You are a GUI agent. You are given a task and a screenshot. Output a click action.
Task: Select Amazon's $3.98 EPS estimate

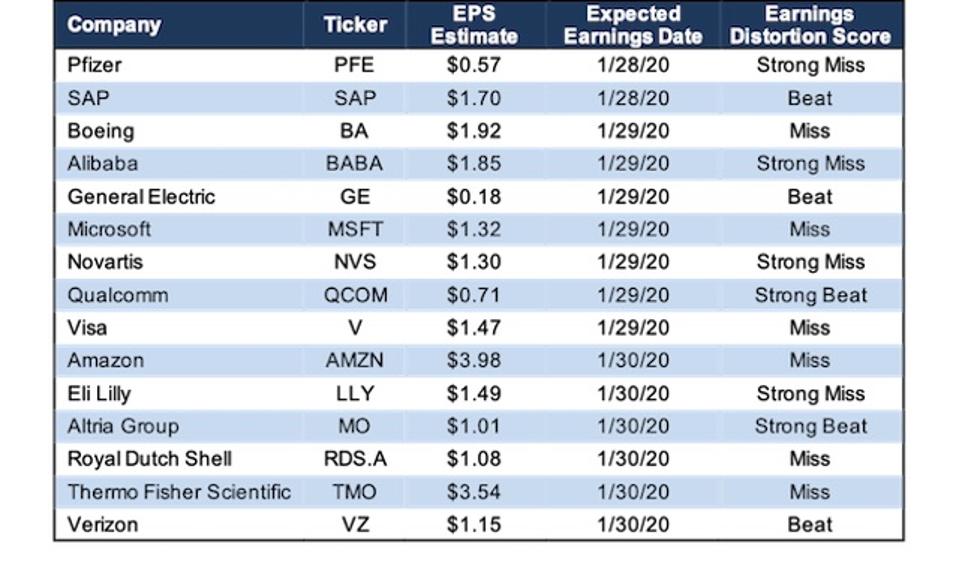[474, 360]
